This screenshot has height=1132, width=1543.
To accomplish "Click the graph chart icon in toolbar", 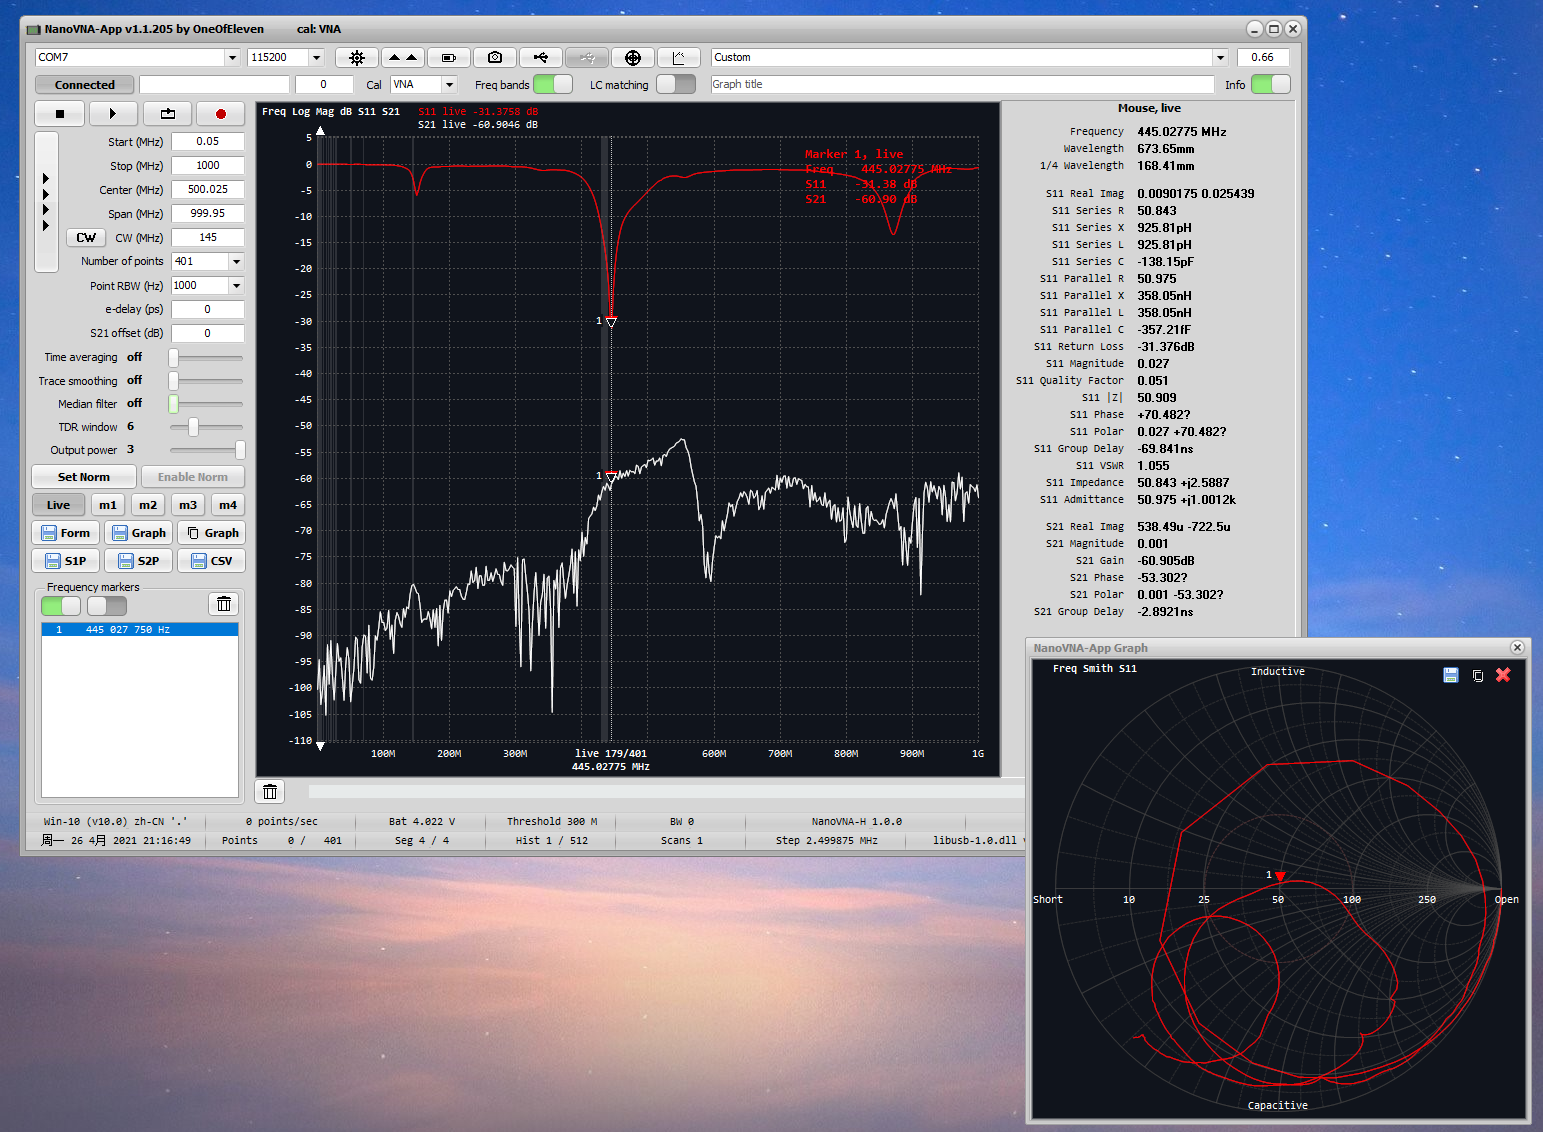I will [x=679, y=57].
